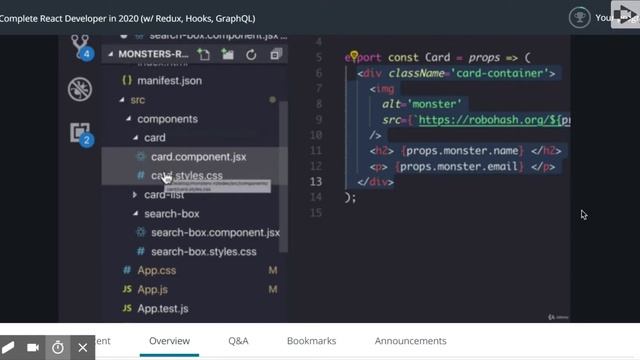Open the Debug view icon
The height and width of the screenshot is (360, 640).
coord(80,89)
